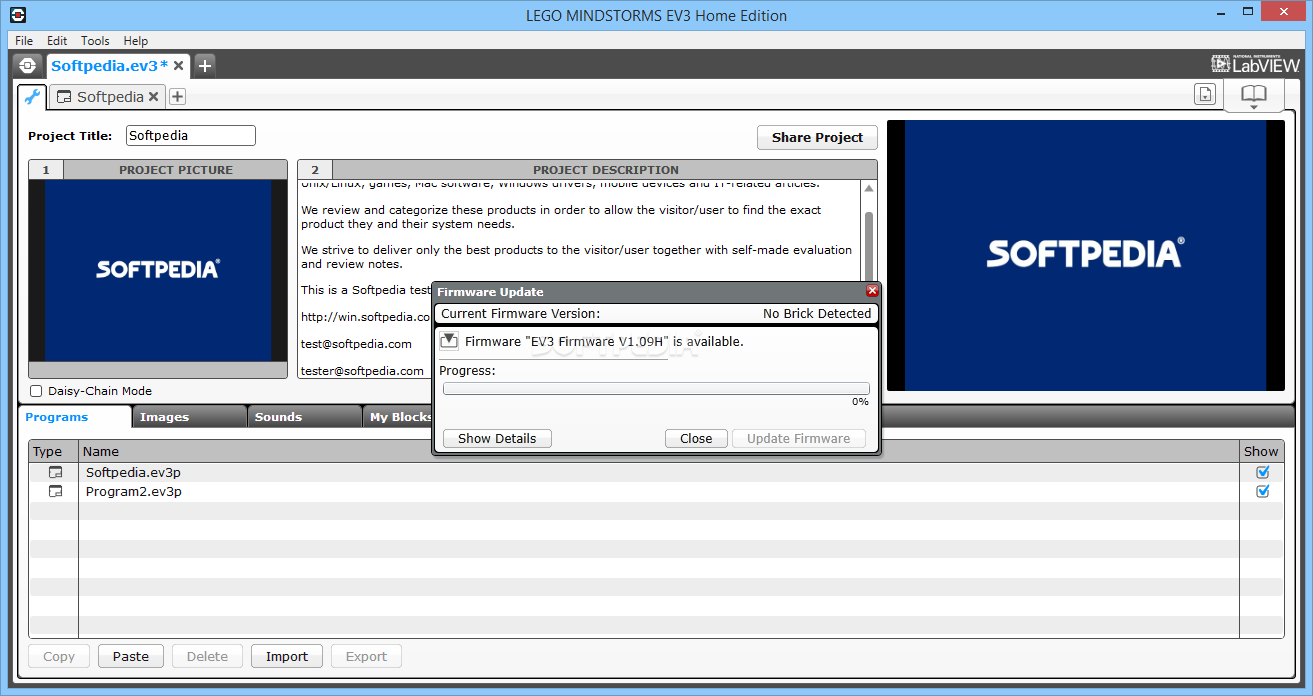The image size is (1313, 696).
Task: Switch to the Programs tab
Action: coord(74,417)
